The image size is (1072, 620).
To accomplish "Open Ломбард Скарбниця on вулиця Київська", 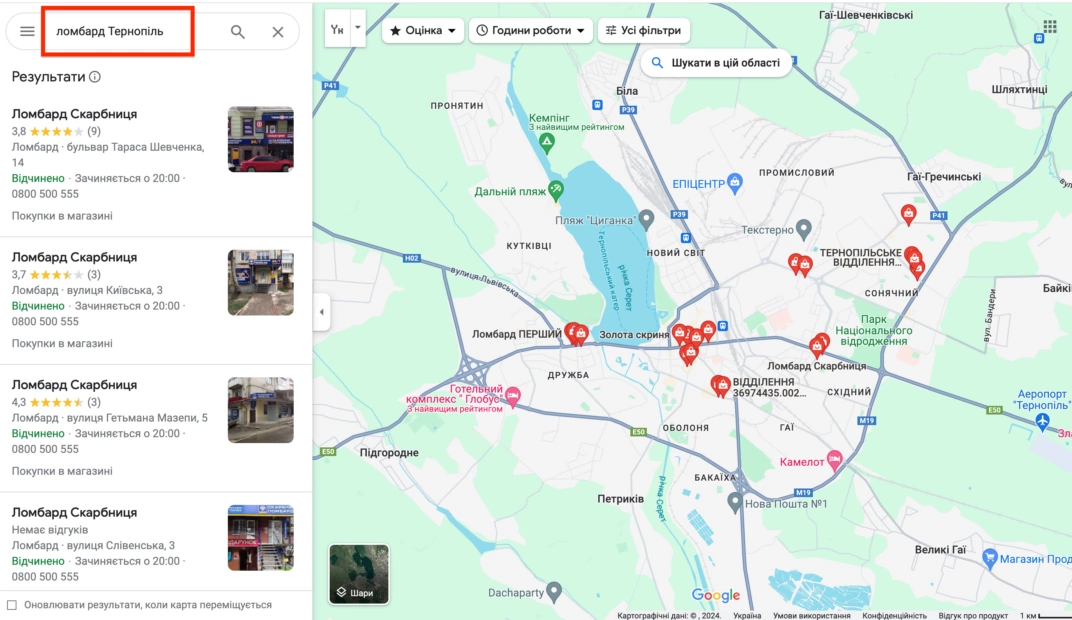I will tap(75, 257).
